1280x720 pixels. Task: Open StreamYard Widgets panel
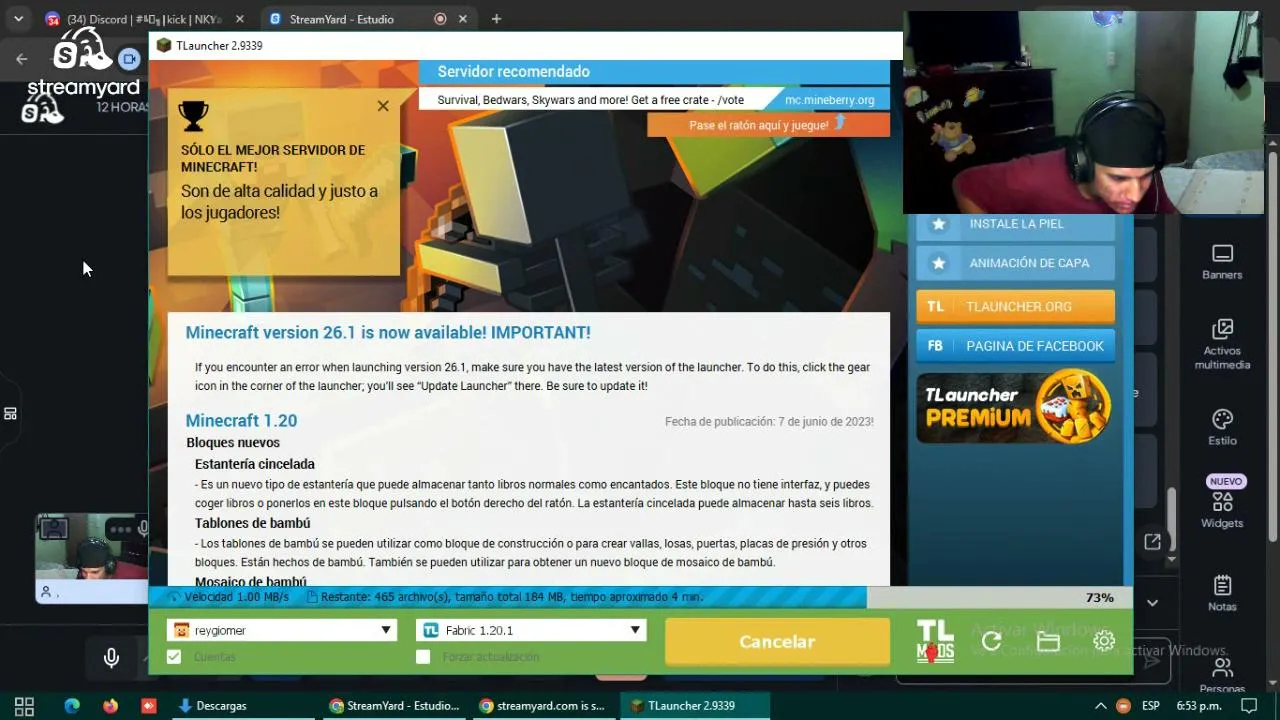(x=1222, y=509)
